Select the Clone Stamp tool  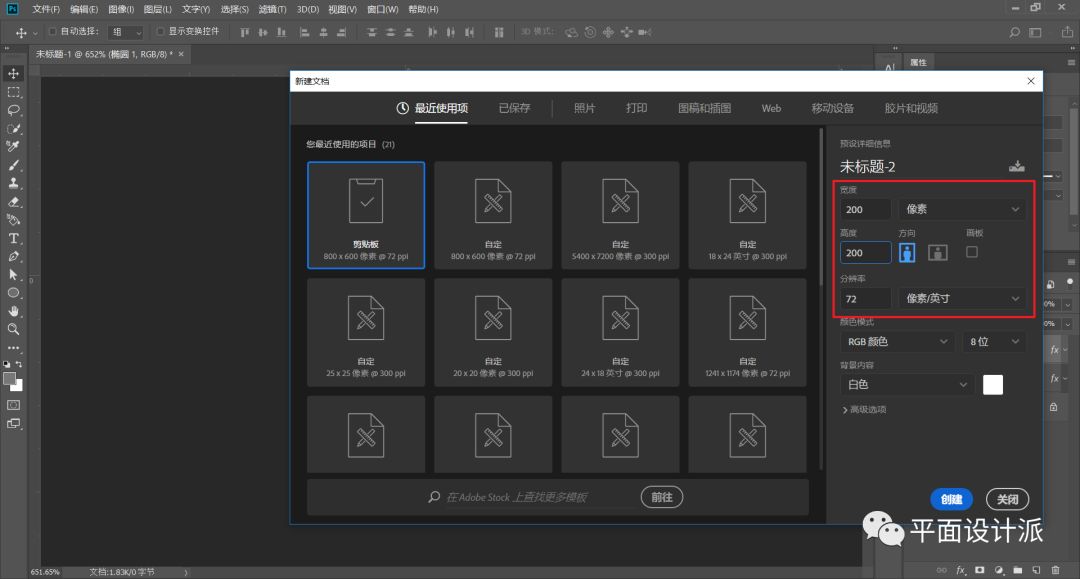14,183
